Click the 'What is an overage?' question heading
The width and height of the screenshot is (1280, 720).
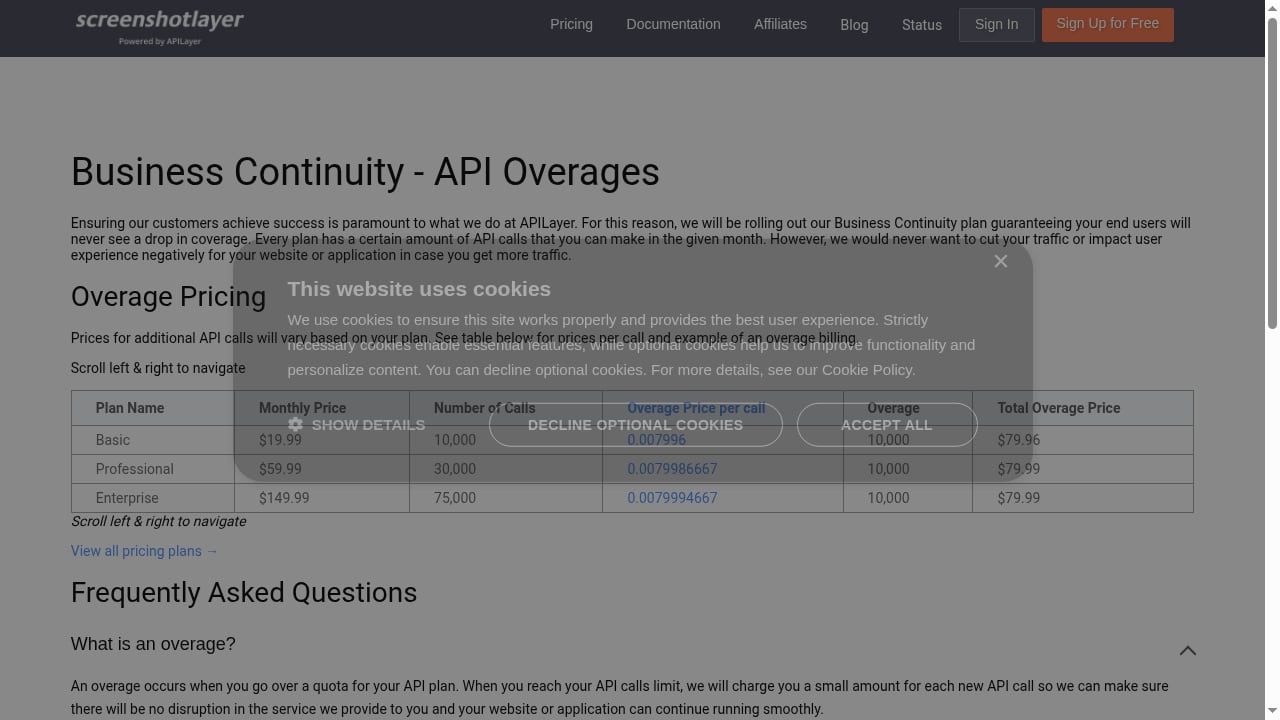153,644
